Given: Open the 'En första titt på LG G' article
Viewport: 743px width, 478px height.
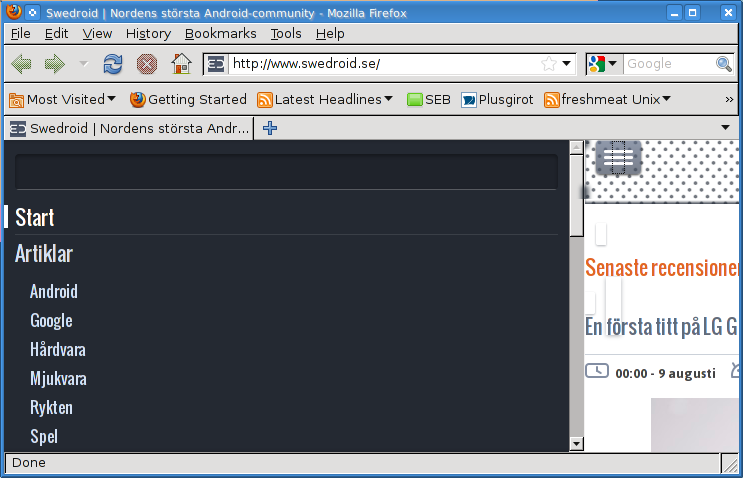Looking at the screenshot, I should (x=661, y=327).
